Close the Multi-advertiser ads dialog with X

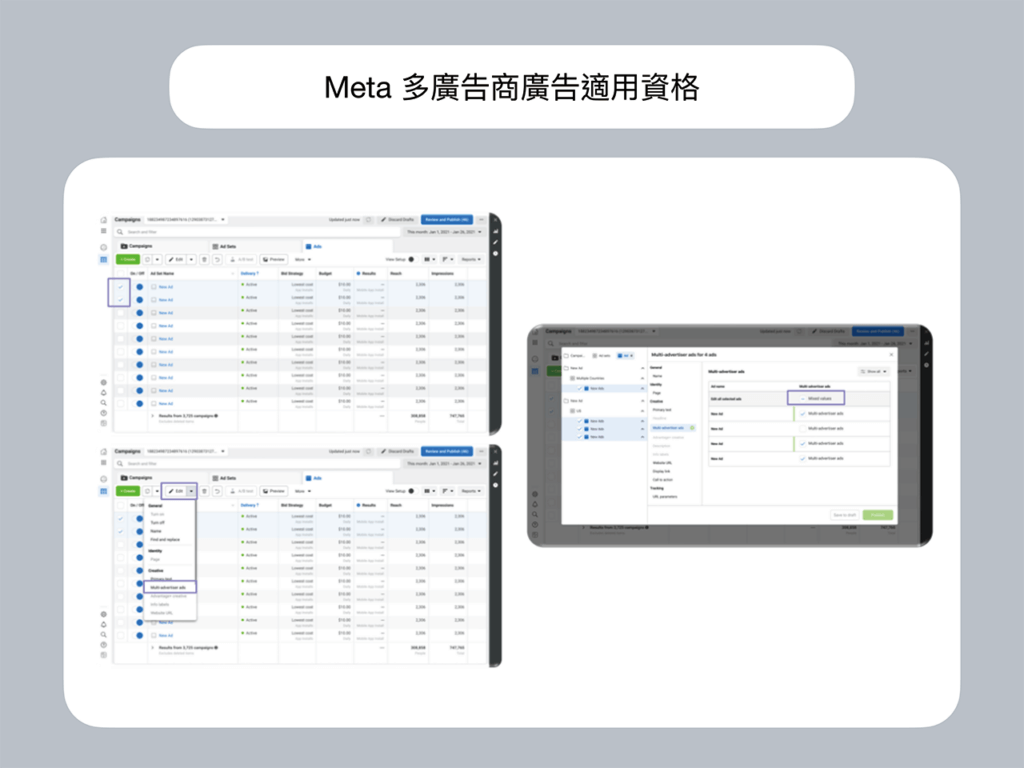(891, 355)
